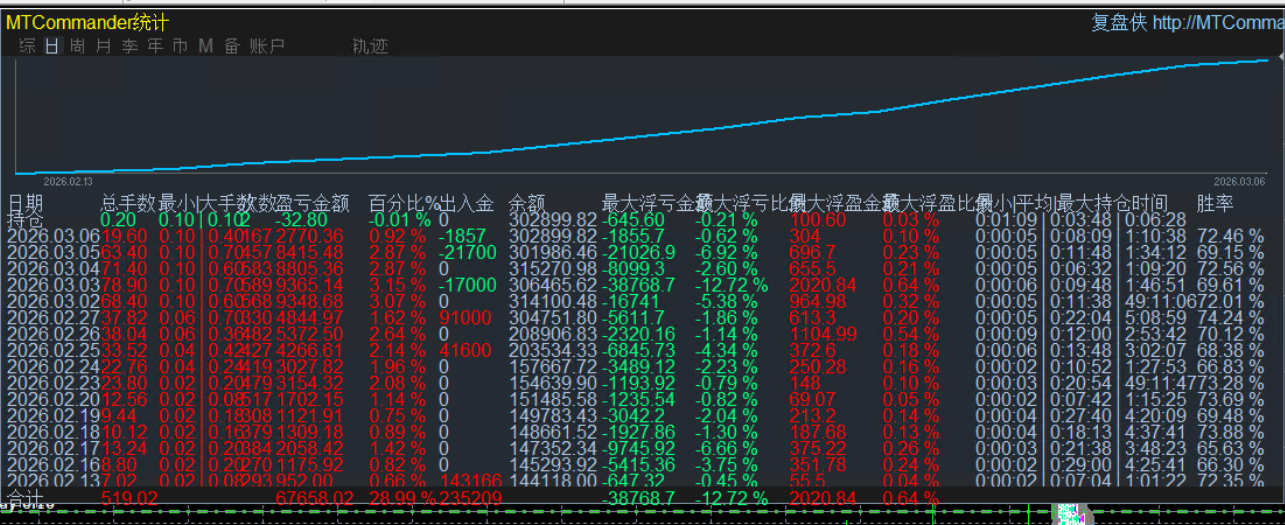Select the 币 symbol tab
The height and width of the screenshot is (525, 1285).
181,46
